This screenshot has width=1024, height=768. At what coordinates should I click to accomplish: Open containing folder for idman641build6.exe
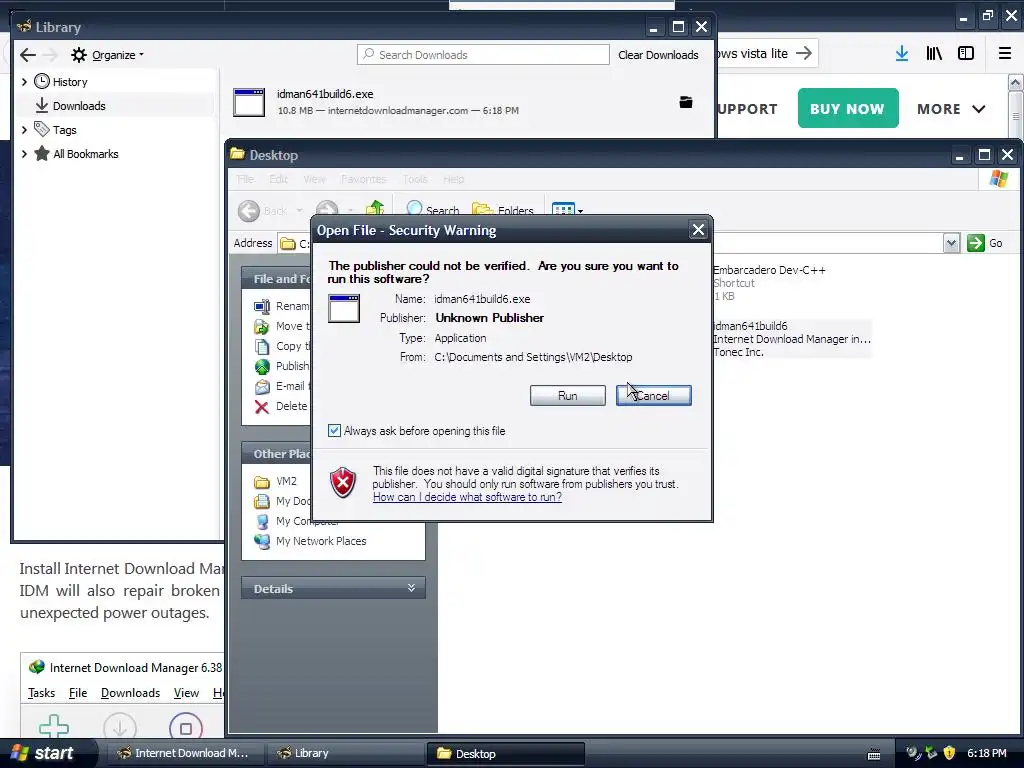(x=686, y=102)
